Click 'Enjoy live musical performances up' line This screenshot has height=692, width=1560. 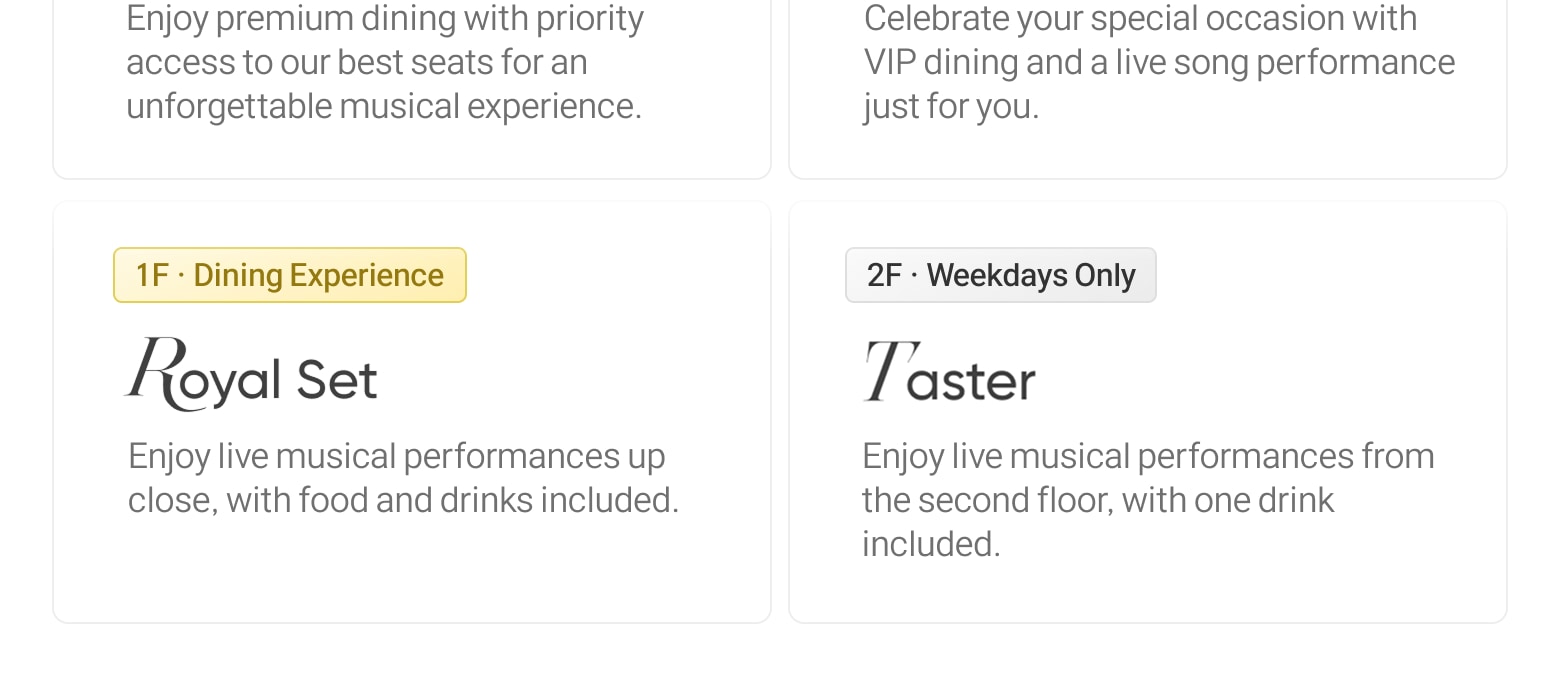pyautogui.click(x=396, y=456)
